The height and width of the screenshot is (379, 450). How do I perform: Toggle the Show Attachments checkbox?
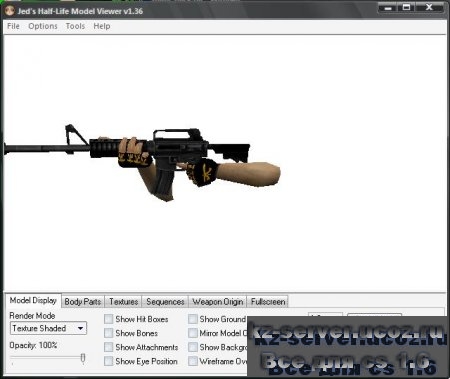click(109, 347)
